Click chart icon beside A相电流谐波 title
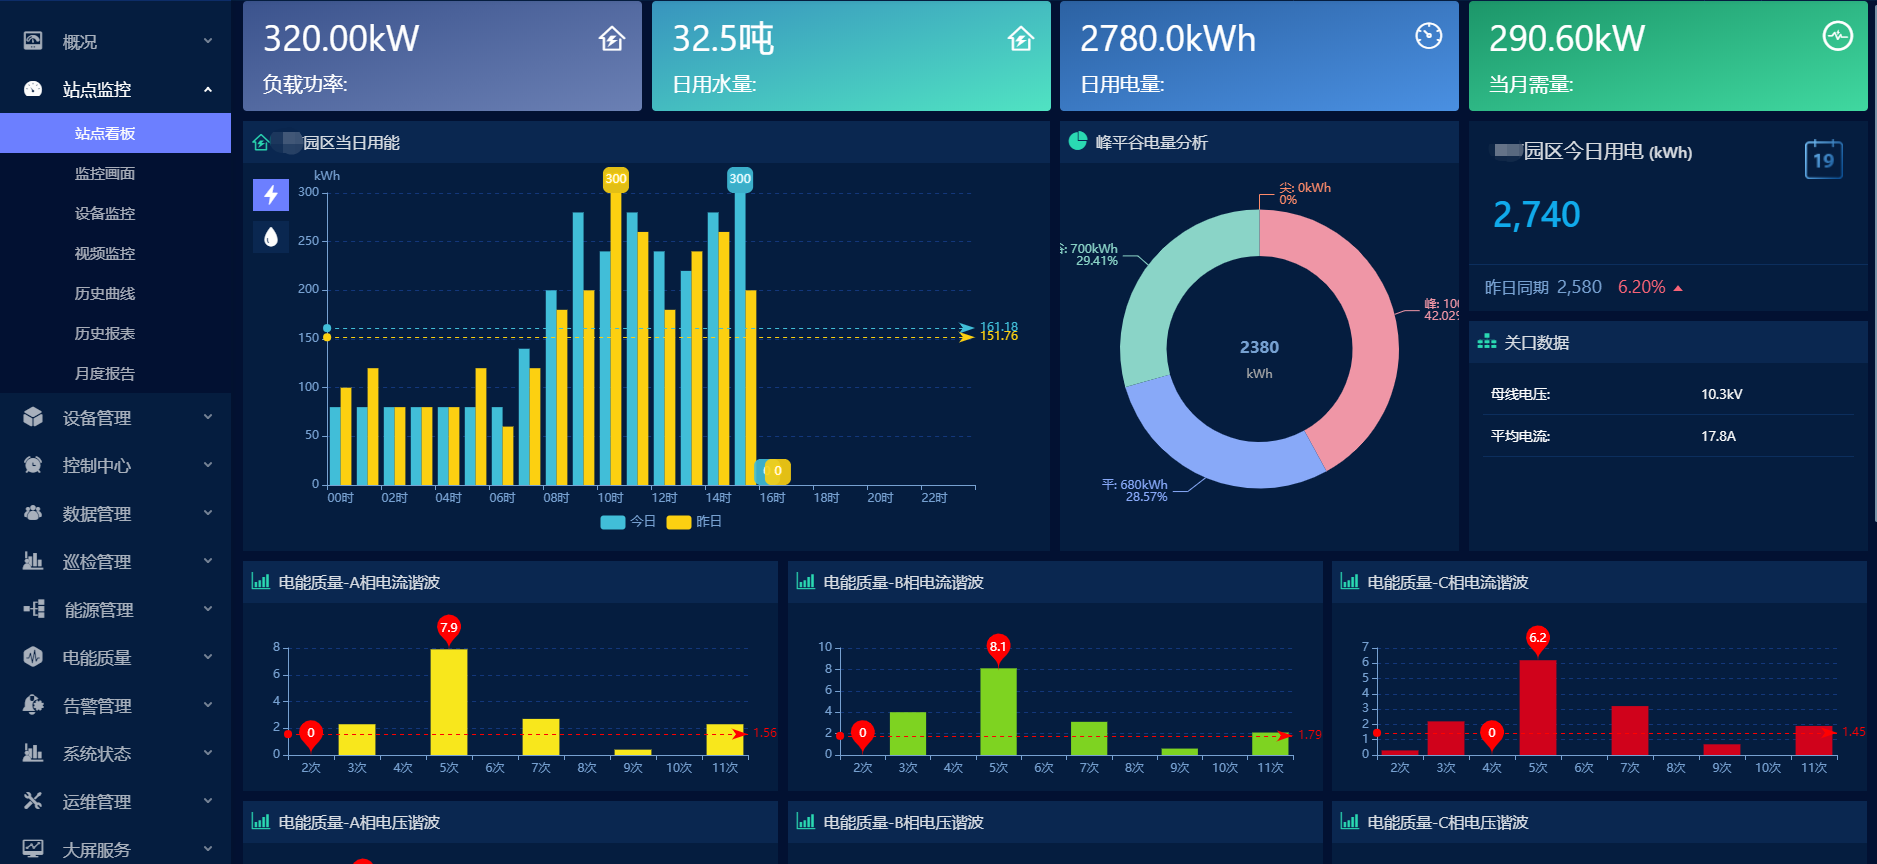The width and height of the screenshot is (1877, 864). [261, 581]
